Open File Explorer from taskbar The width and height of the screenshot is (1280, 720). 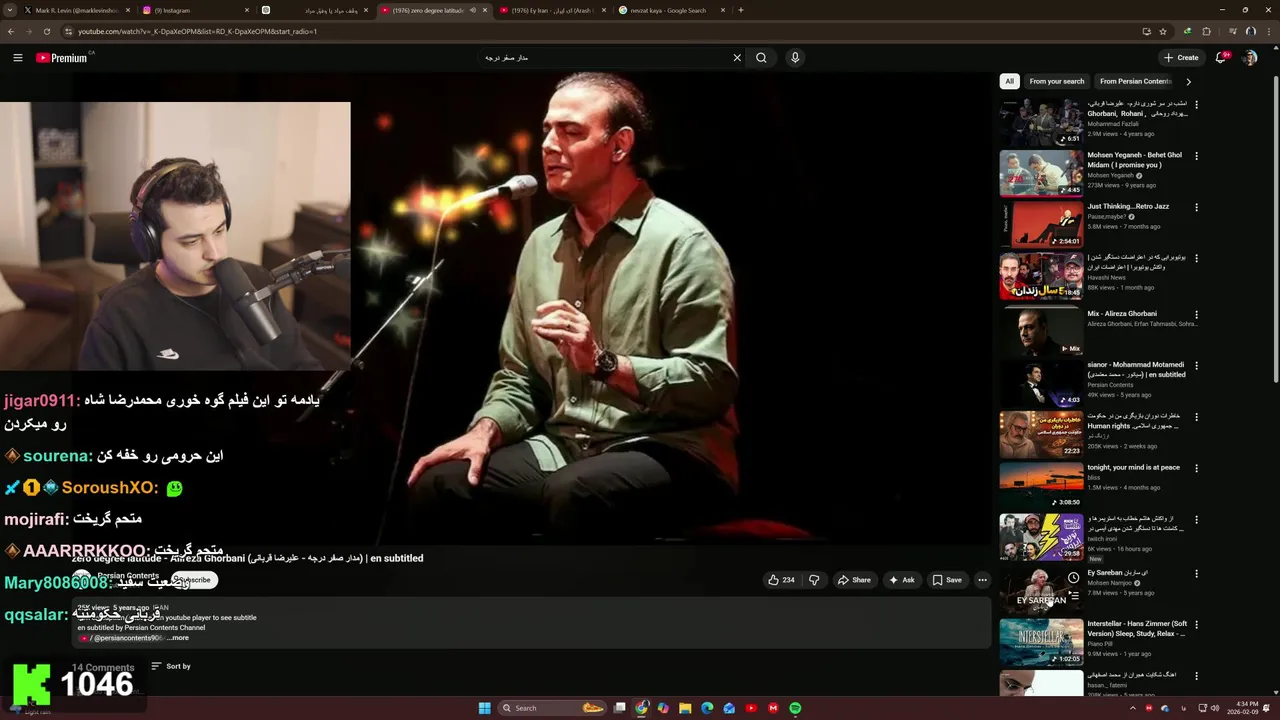pyautogui.click(x=685, y=708)
